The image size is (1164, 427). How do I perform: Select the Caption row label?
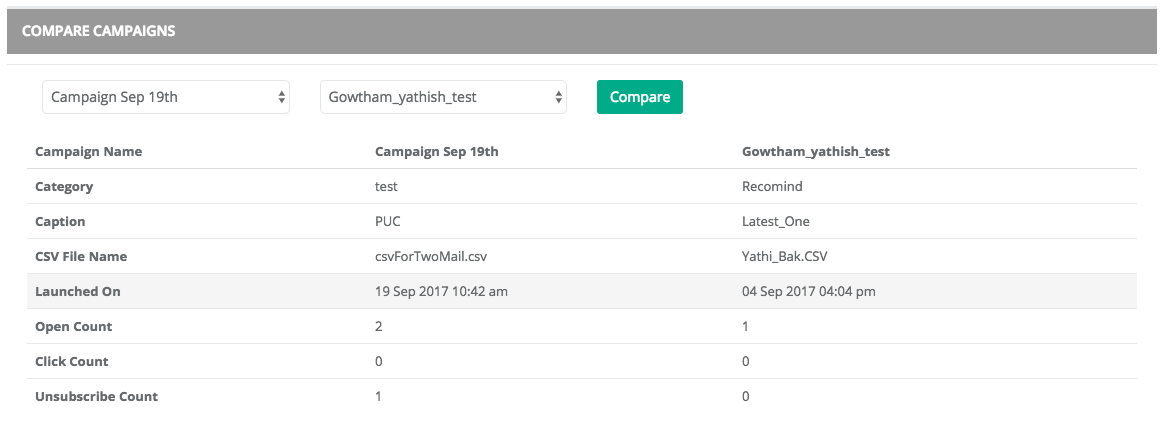[x=60, y=222]
